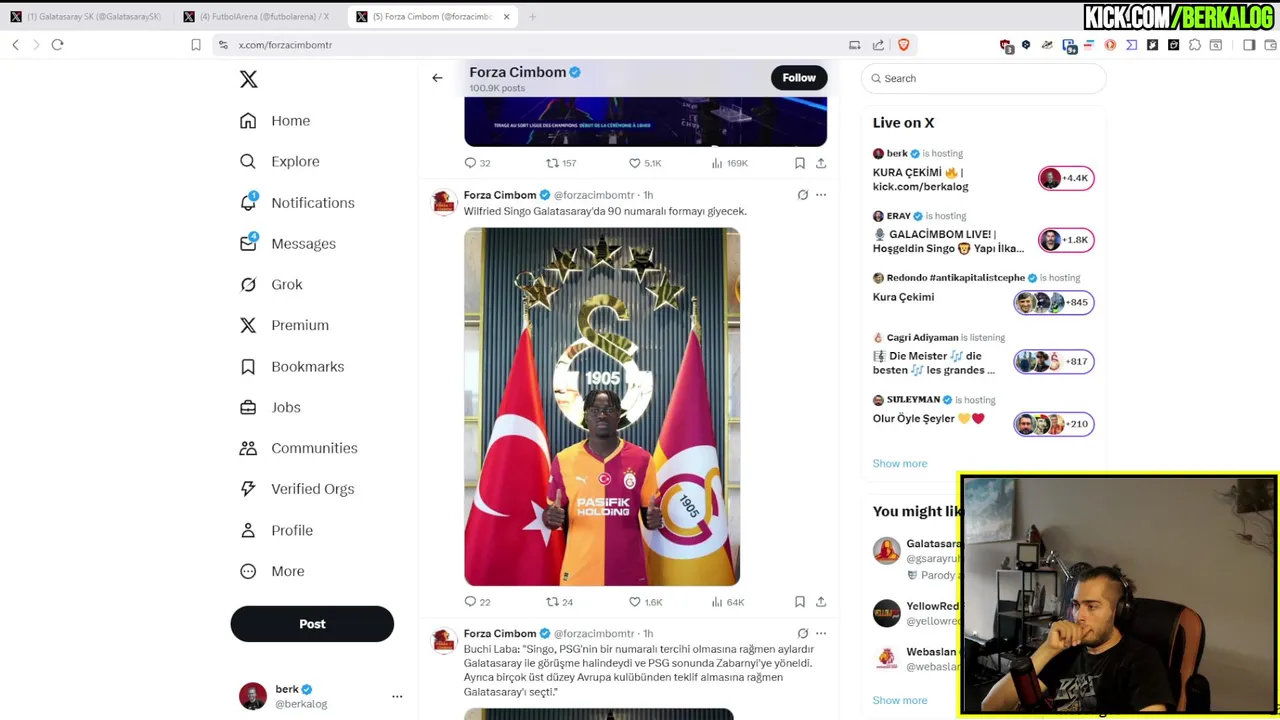Join berk's KURA ÇEKİMİ live space

(x=920, y=179)
